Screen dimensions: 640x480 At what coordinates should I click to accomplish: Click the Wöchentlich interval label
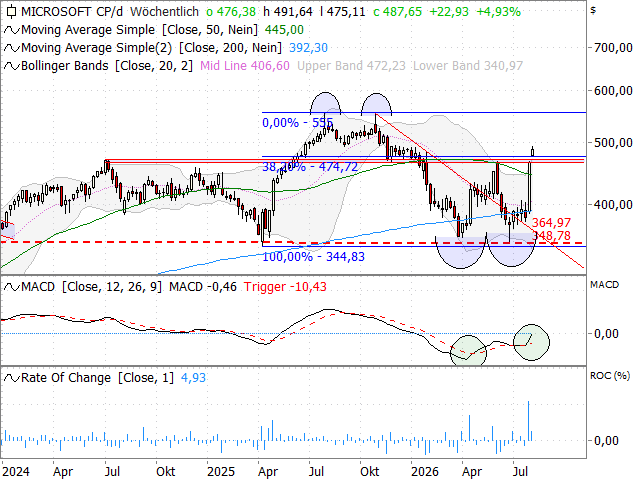[x=164, y=11]
